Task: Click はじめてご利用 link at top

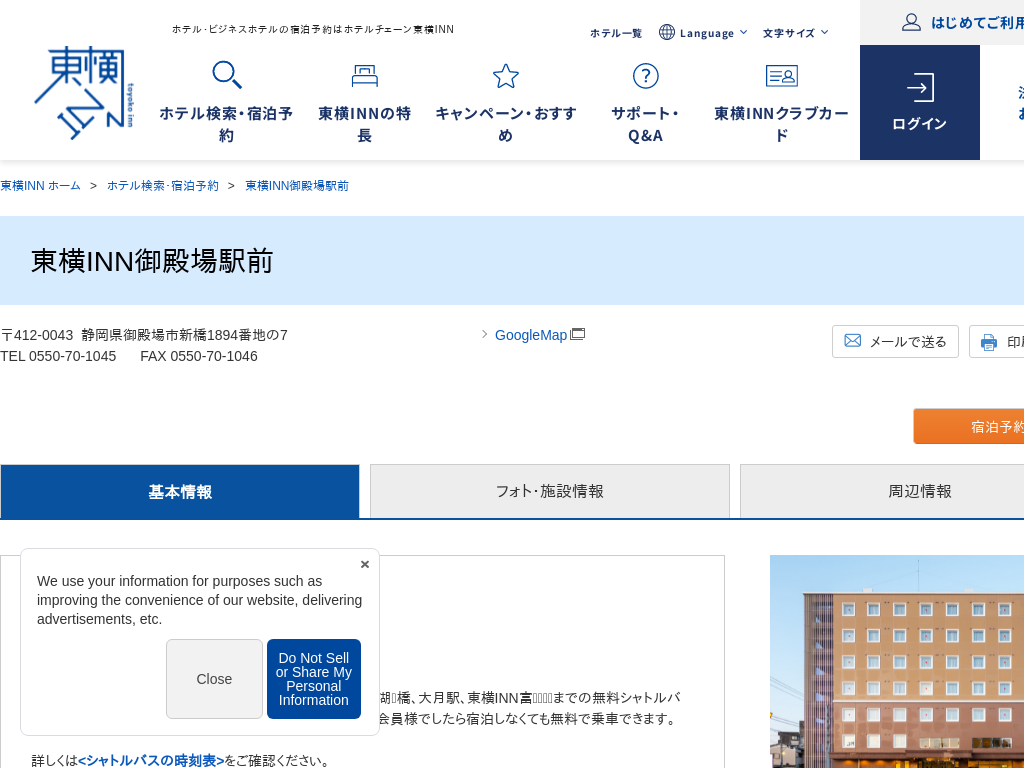Action: (x=977, y=23)
